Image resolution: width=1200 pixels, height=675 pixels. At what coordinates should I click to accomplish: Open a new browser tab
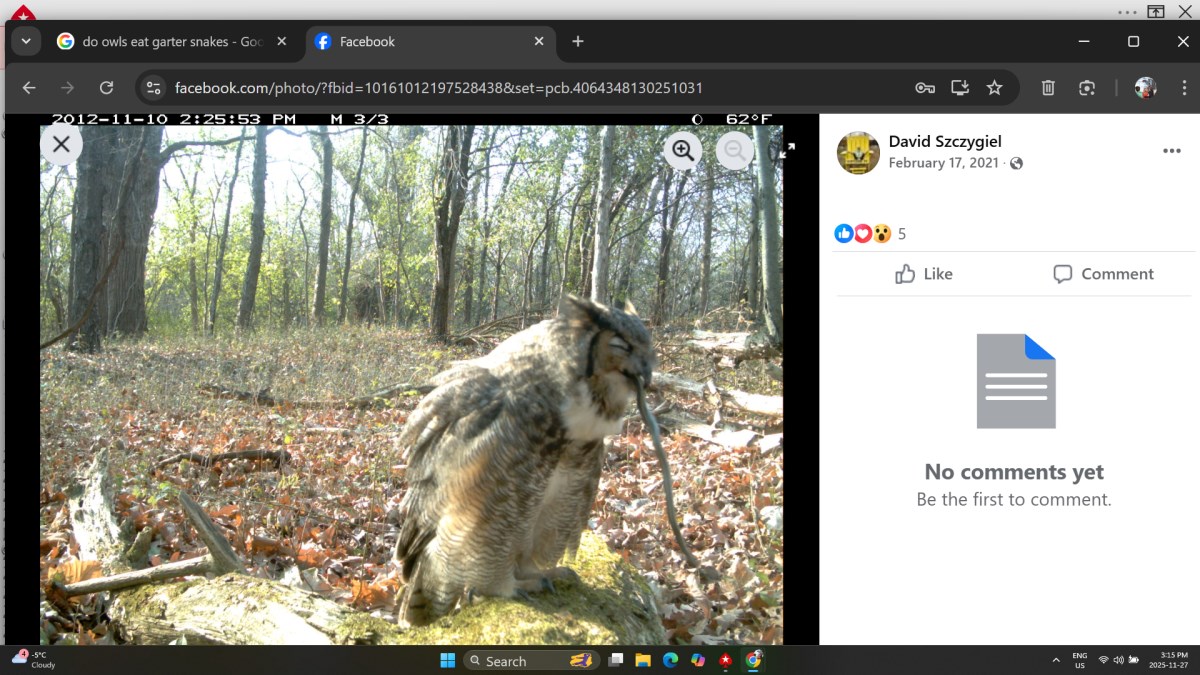tap(577, 42)
